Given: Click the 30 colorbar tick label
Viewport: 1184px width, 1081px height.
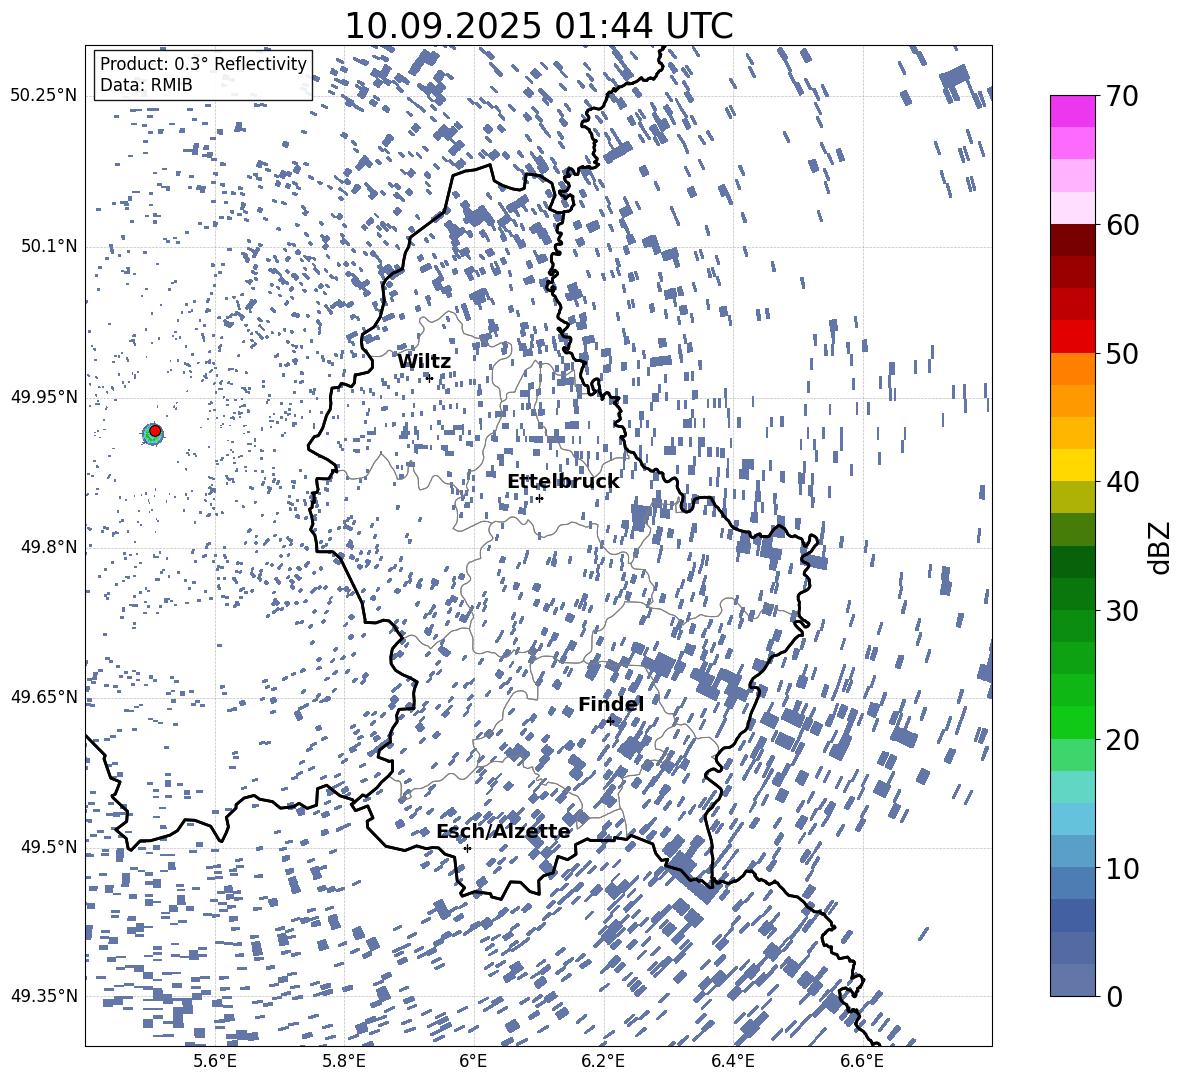Looking at the screenshot, I should [x=1122, y=611].
